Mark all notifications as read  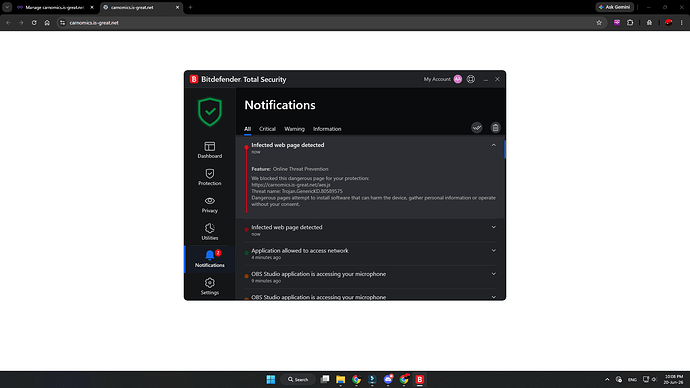click(x=477, y=128)
